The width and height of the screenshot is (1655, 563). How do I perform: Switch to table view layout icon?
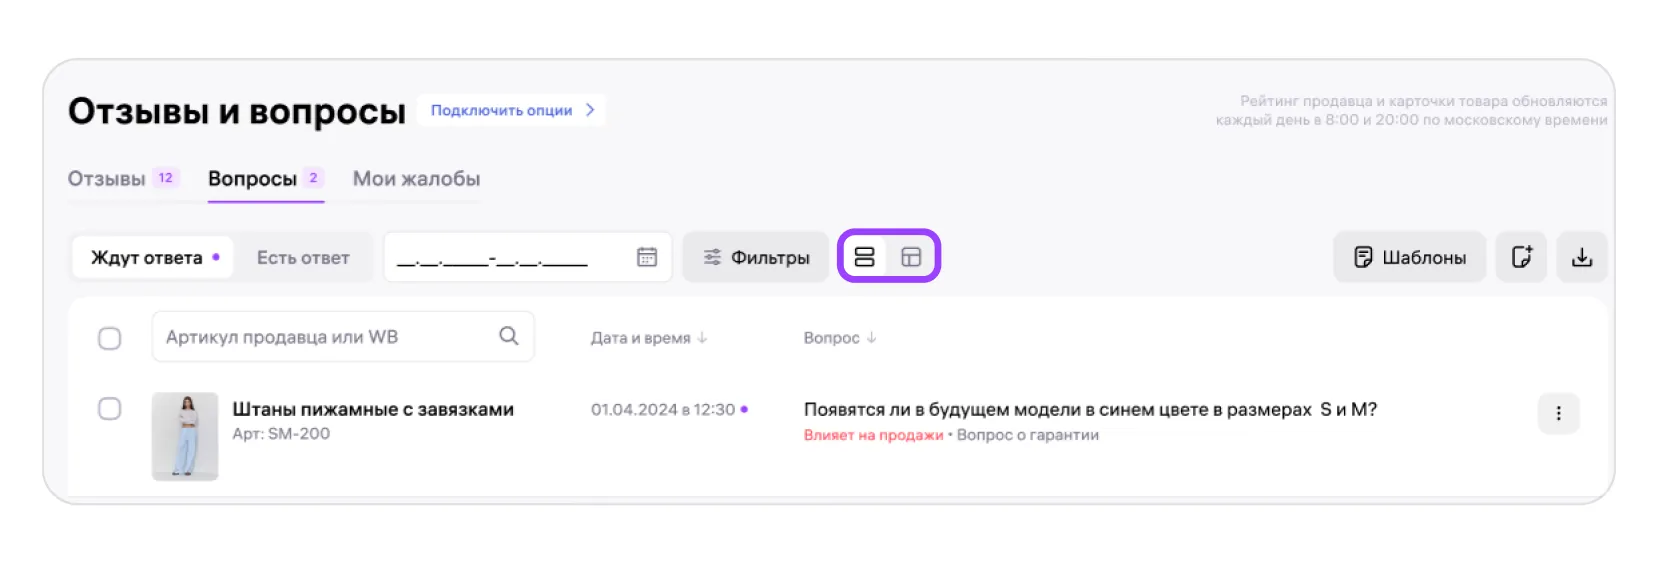(x=911, y=257)
